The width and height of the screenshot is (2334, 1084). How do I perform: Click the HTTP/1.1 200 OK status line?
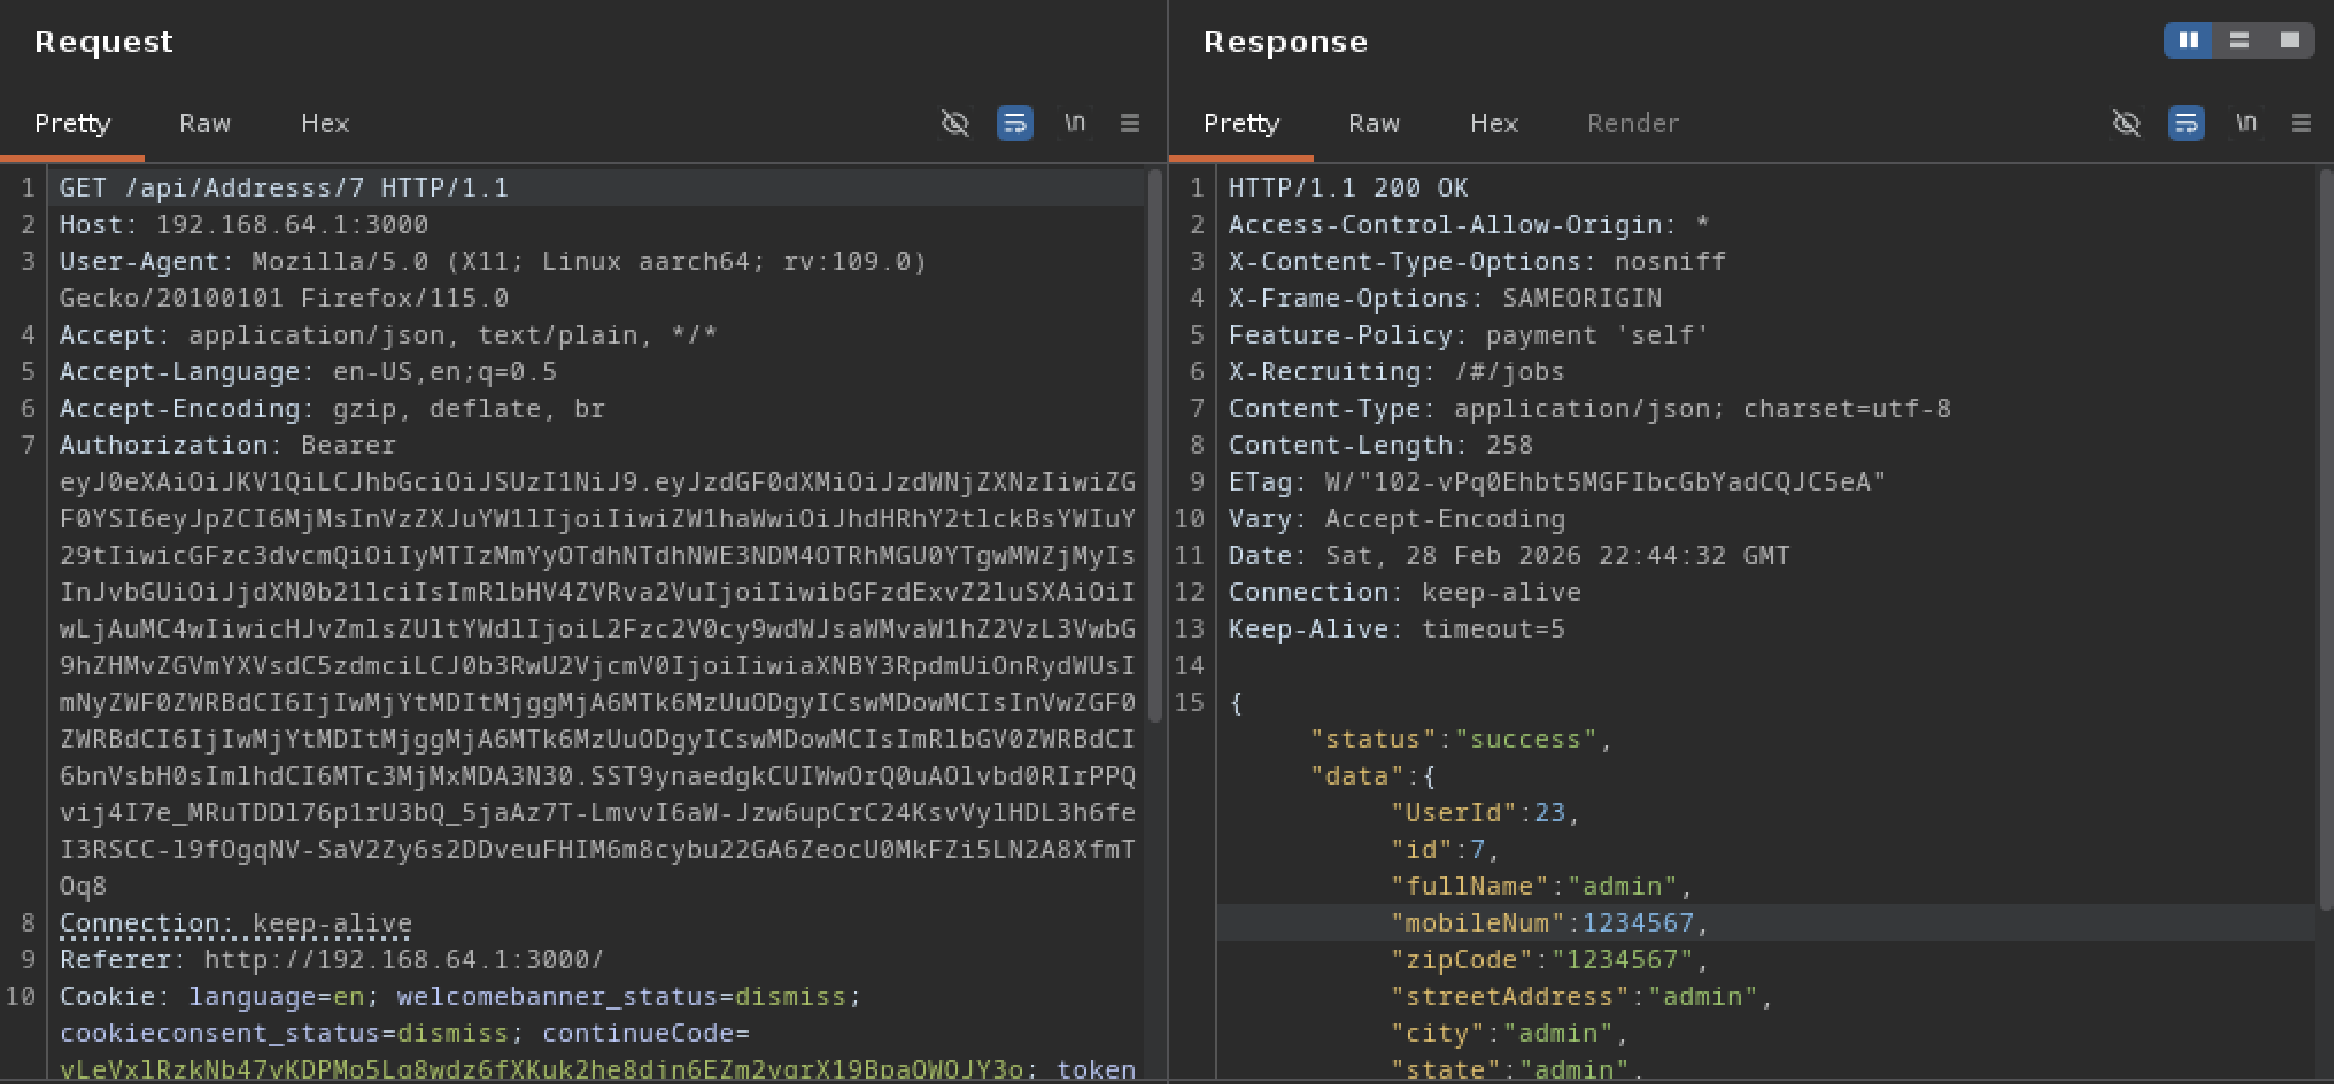tap(1349, 188)
